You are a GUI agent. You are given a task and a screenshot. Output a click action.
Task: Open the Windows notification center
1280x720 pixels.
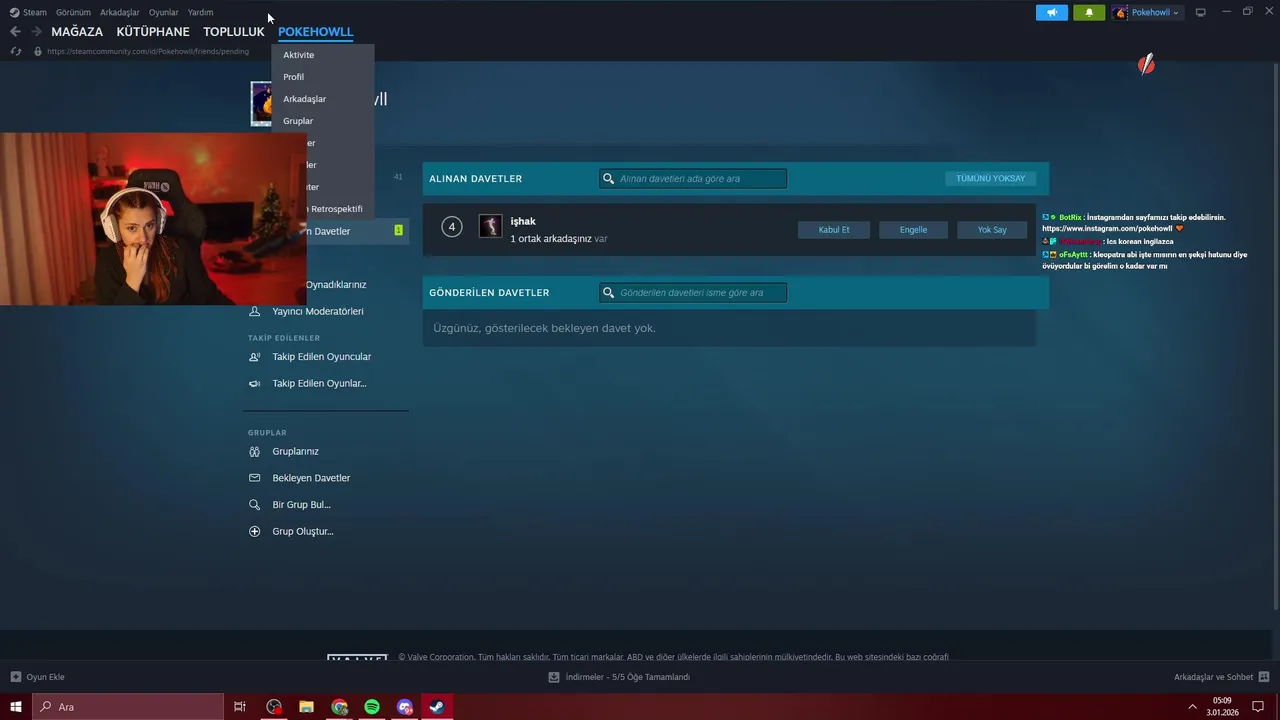click(x=1259, y=707)
